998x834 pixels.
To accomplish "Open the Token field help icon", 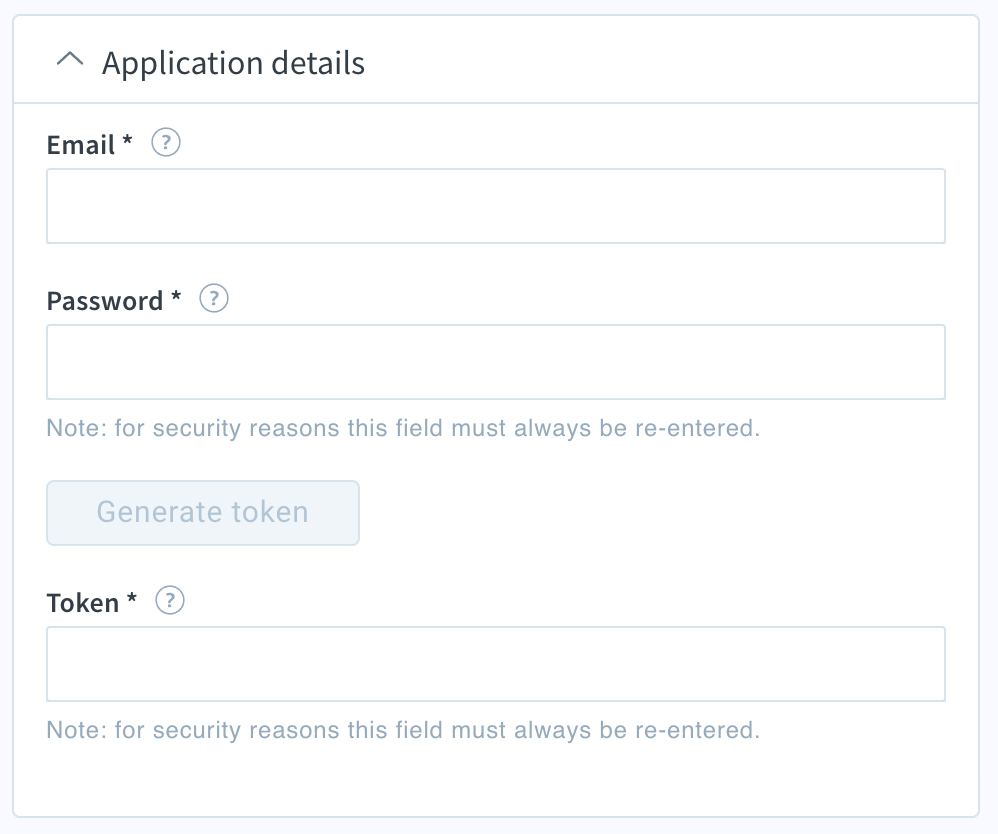I will 170,600.
